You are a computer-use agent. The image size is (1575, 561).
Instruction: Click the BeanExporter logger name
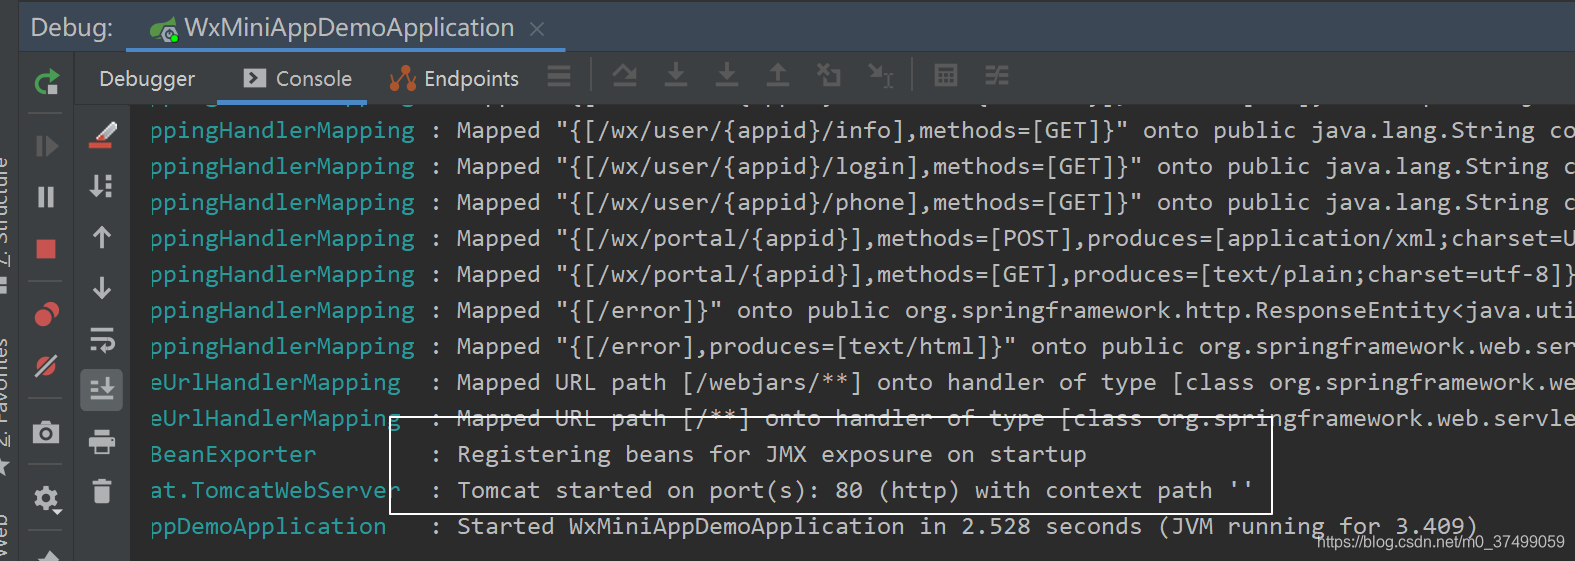pos(233,455)
